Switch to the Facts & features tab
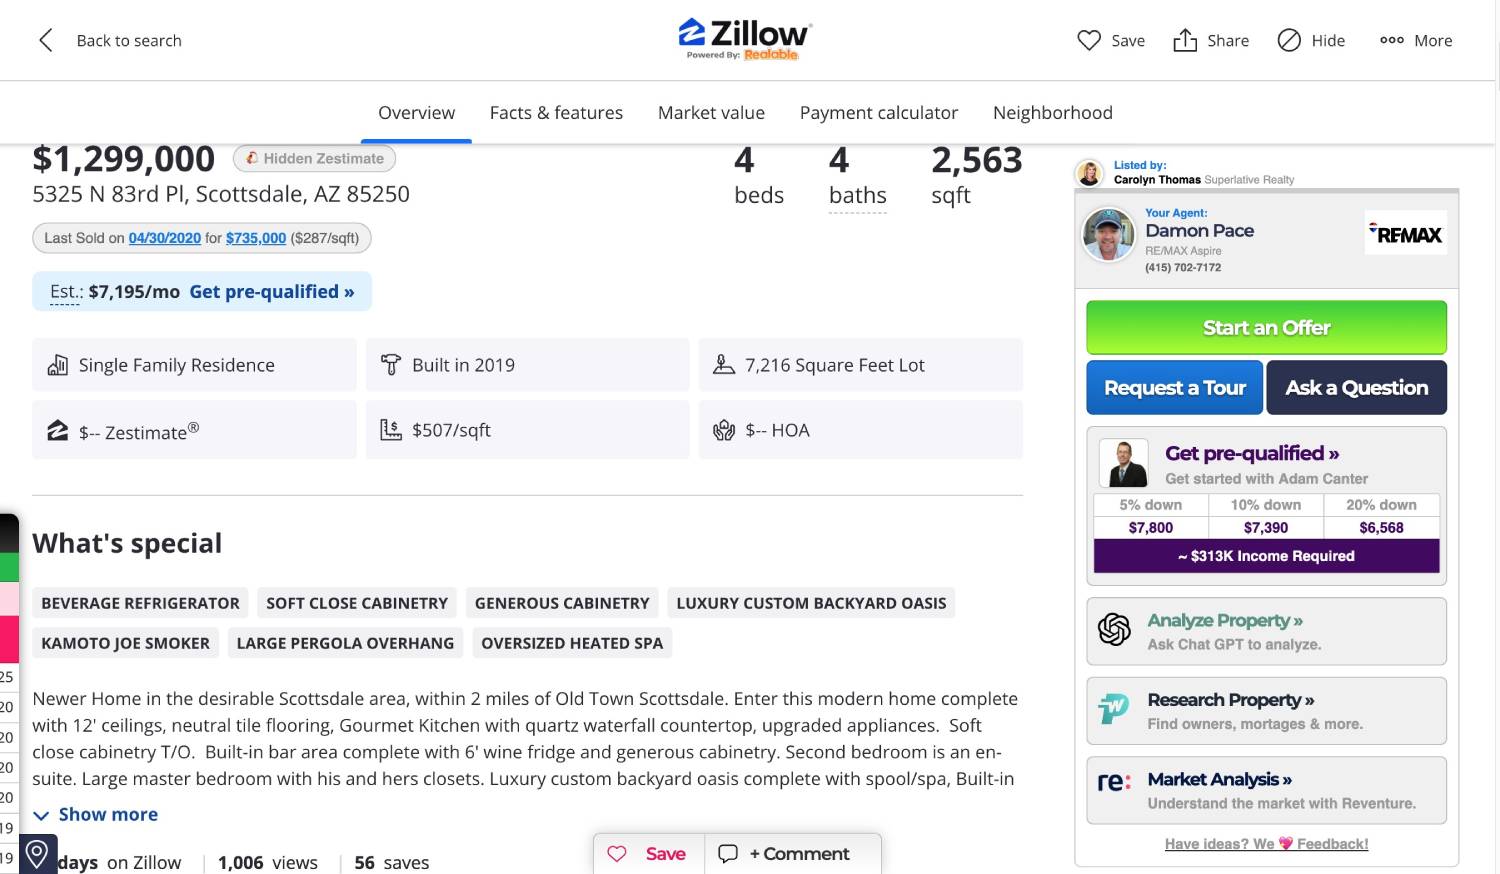This screenshot has width=1500, height=874. click(x=556, y=113)
